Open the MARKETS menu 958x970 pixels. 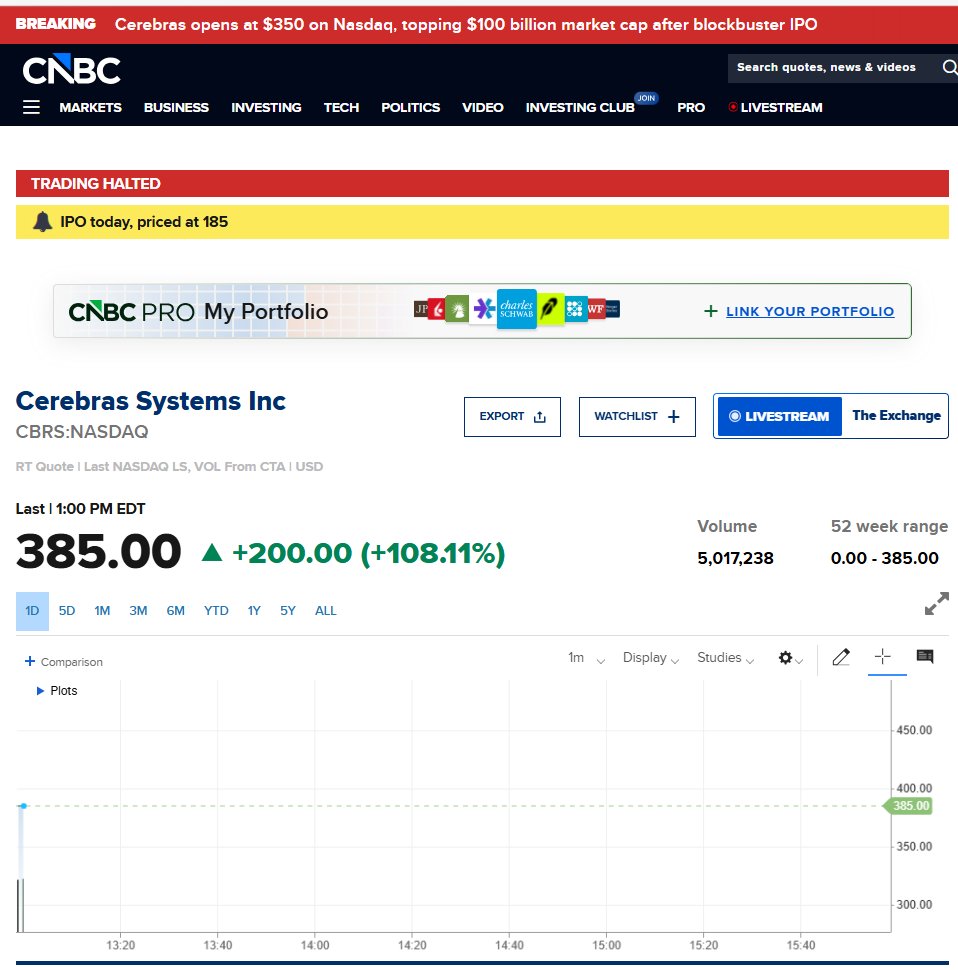tap(90, 108)
